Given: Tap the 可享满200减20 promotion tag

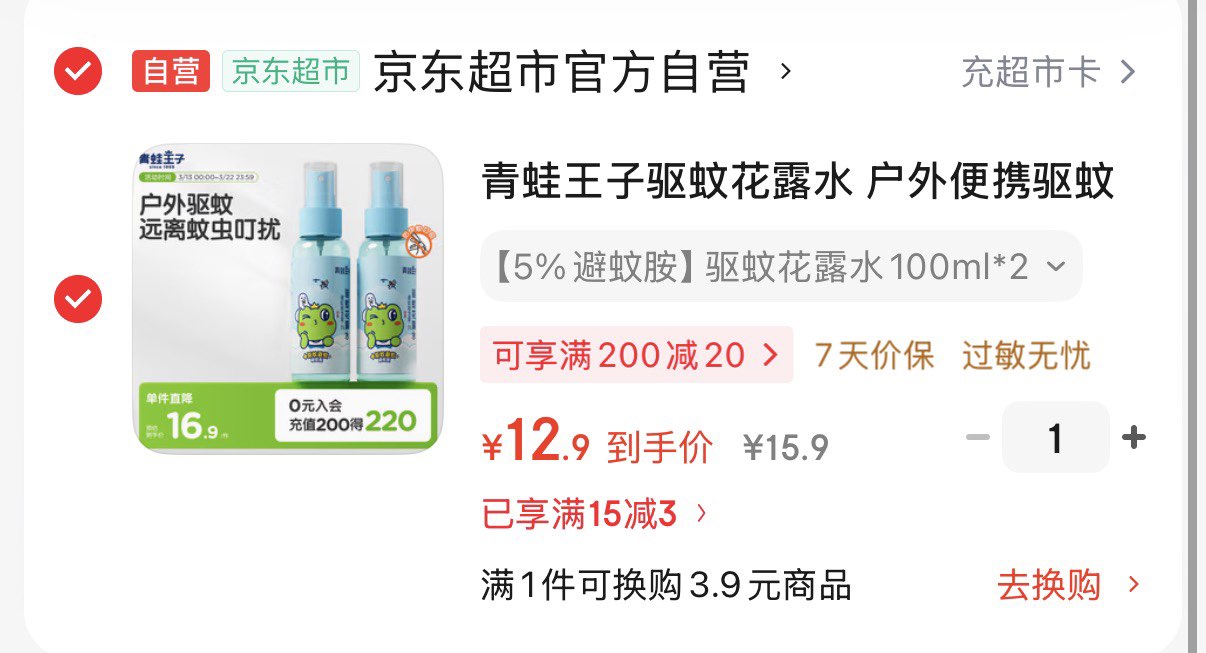Looking at the screenshot, I should pyautogui.click(x=637, y=355).
